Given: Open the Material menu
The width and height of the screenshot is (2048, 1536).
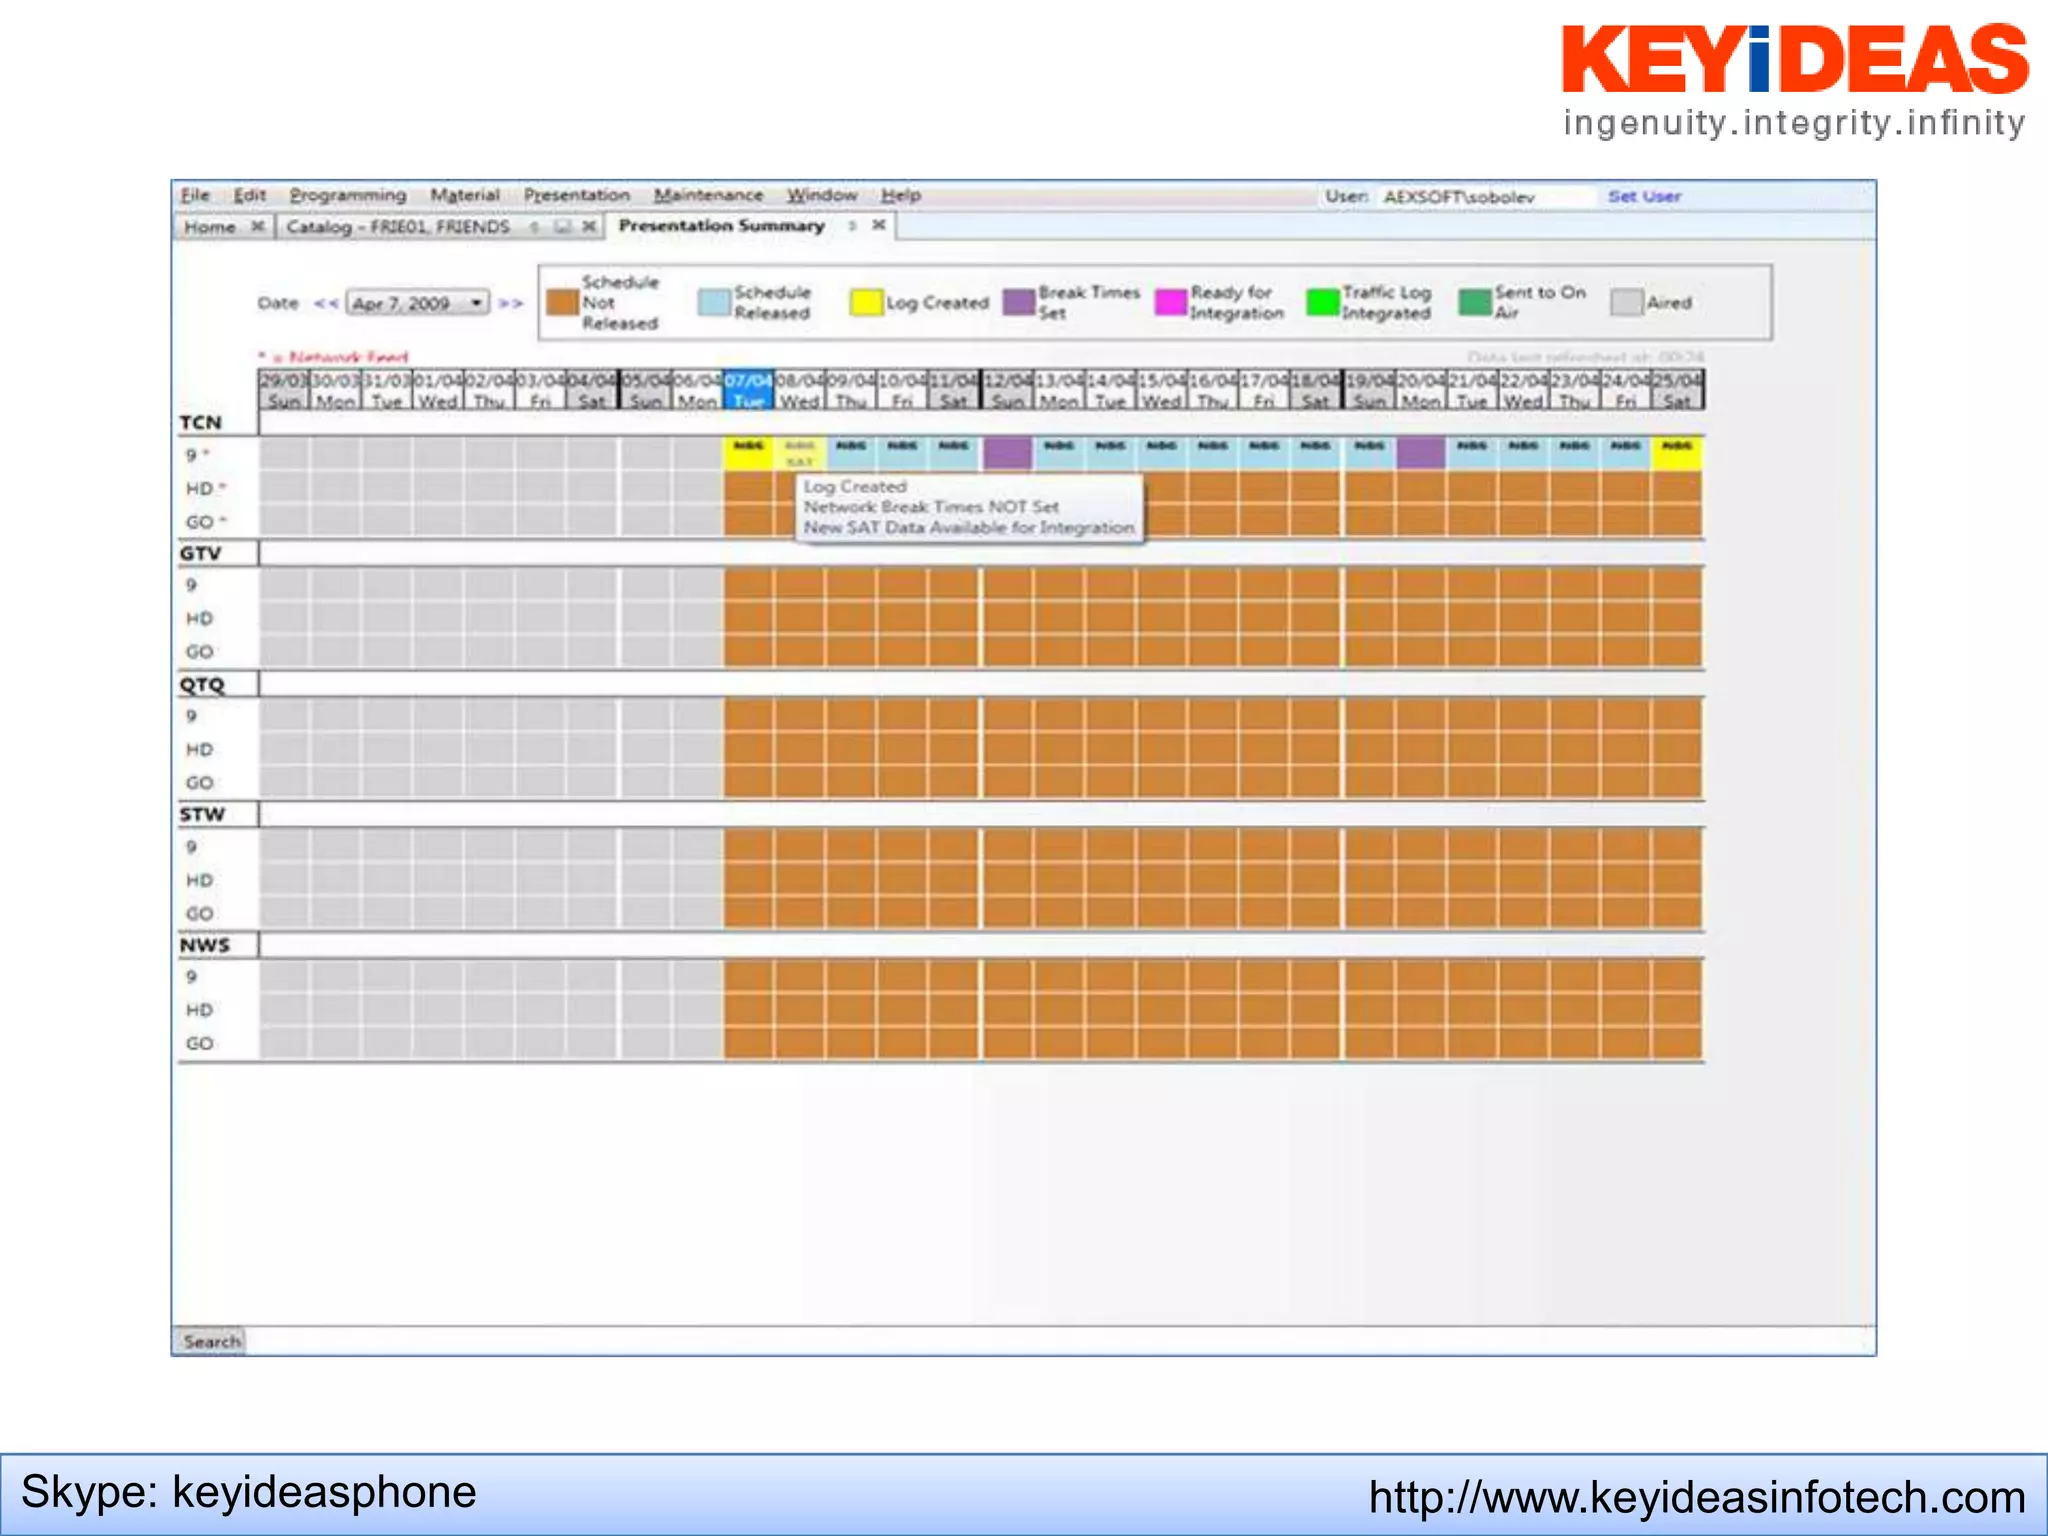Looking at the screenshot, I should 465,195.
